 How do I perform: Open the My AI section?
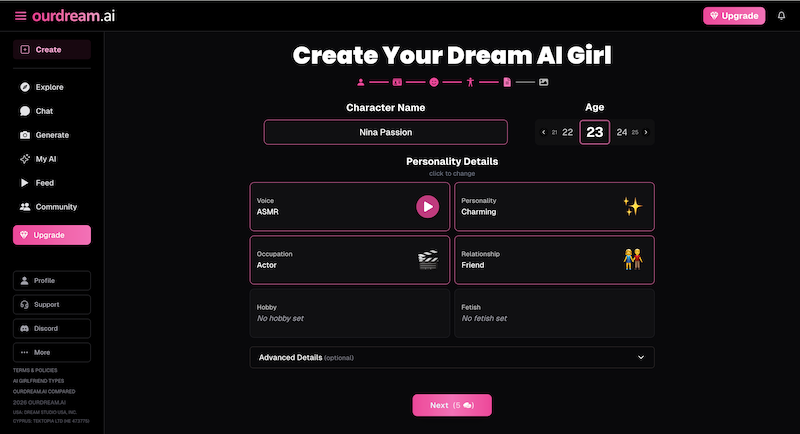pos(44,159)
